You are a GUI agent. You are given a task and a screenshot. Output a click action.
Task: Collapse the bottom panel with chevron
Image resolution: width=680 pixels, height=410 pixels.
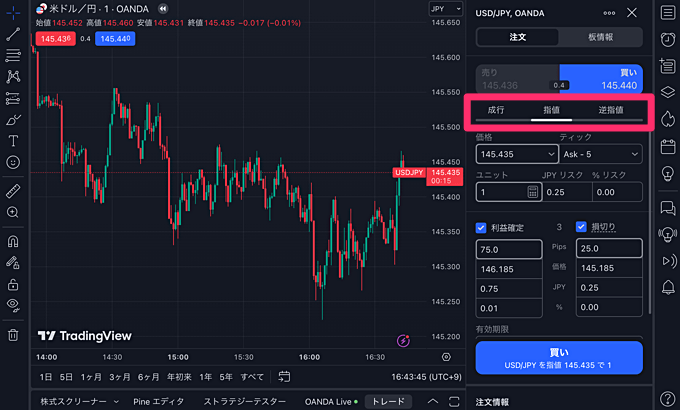coord(433,401)
